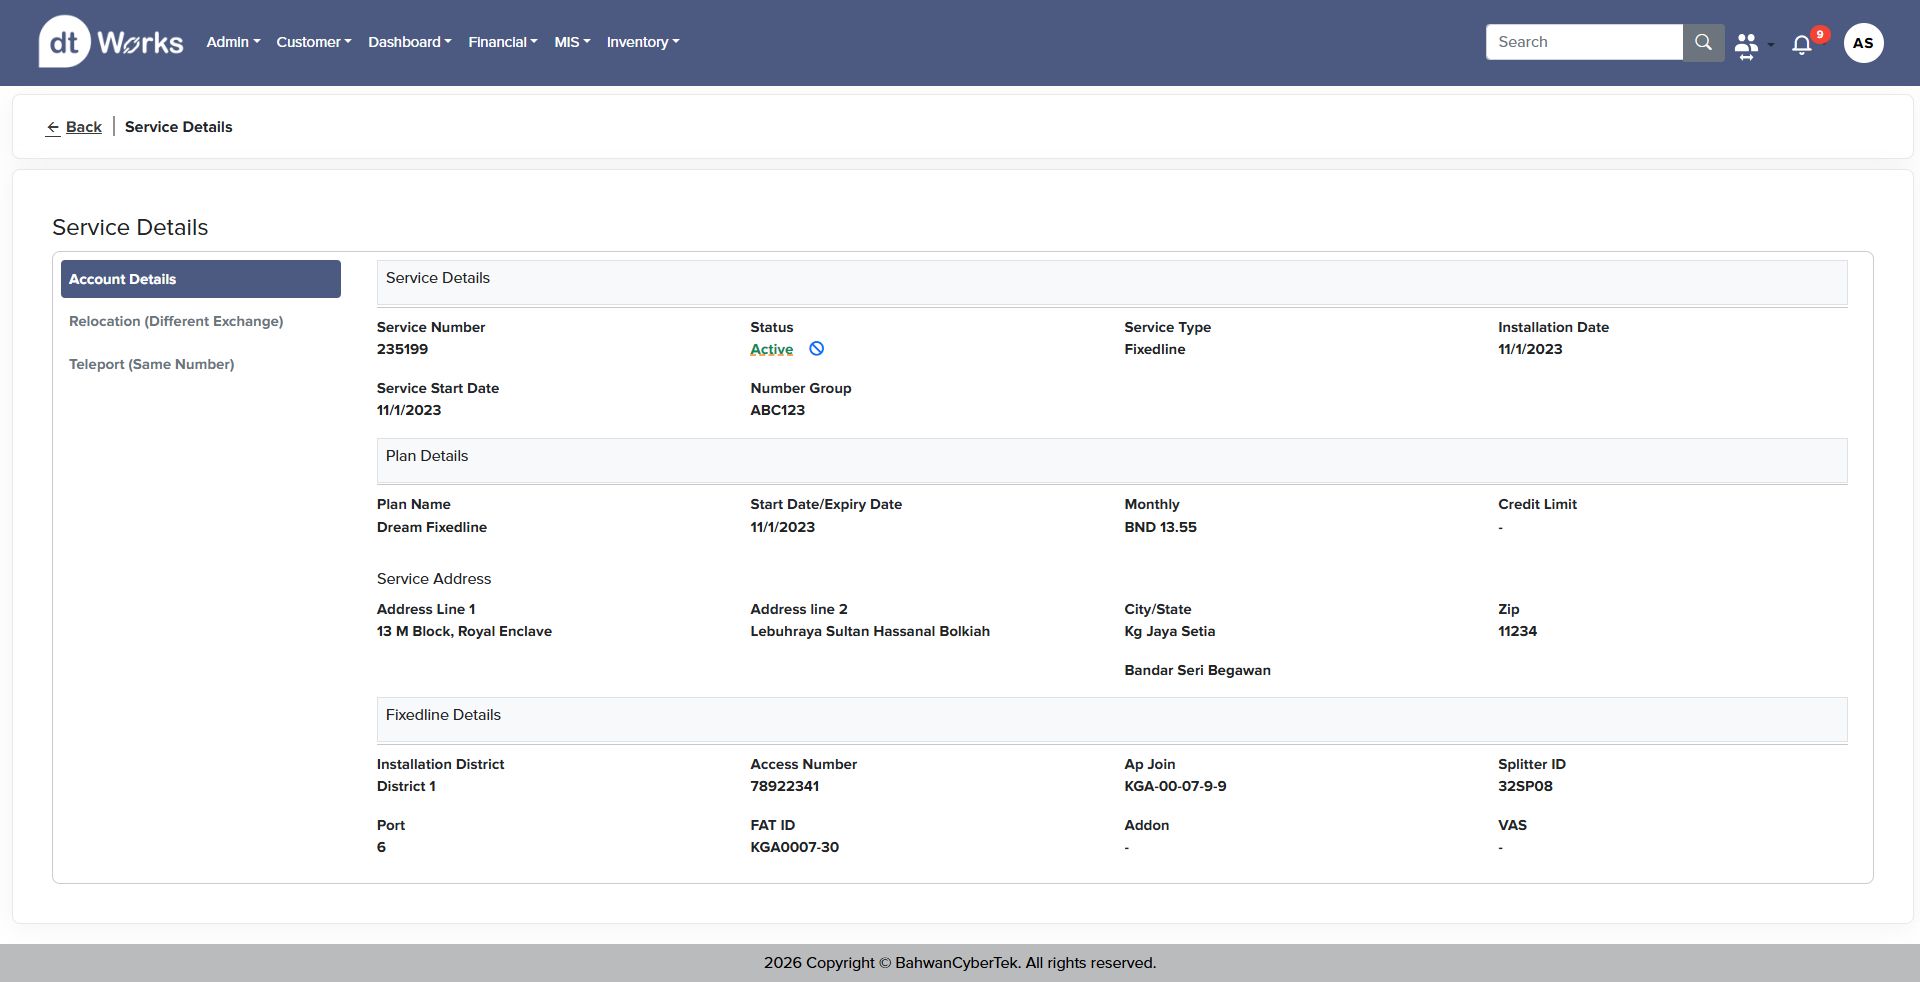Open the Customer dropdown menu
1920x982 pixels.
point(314,42)
